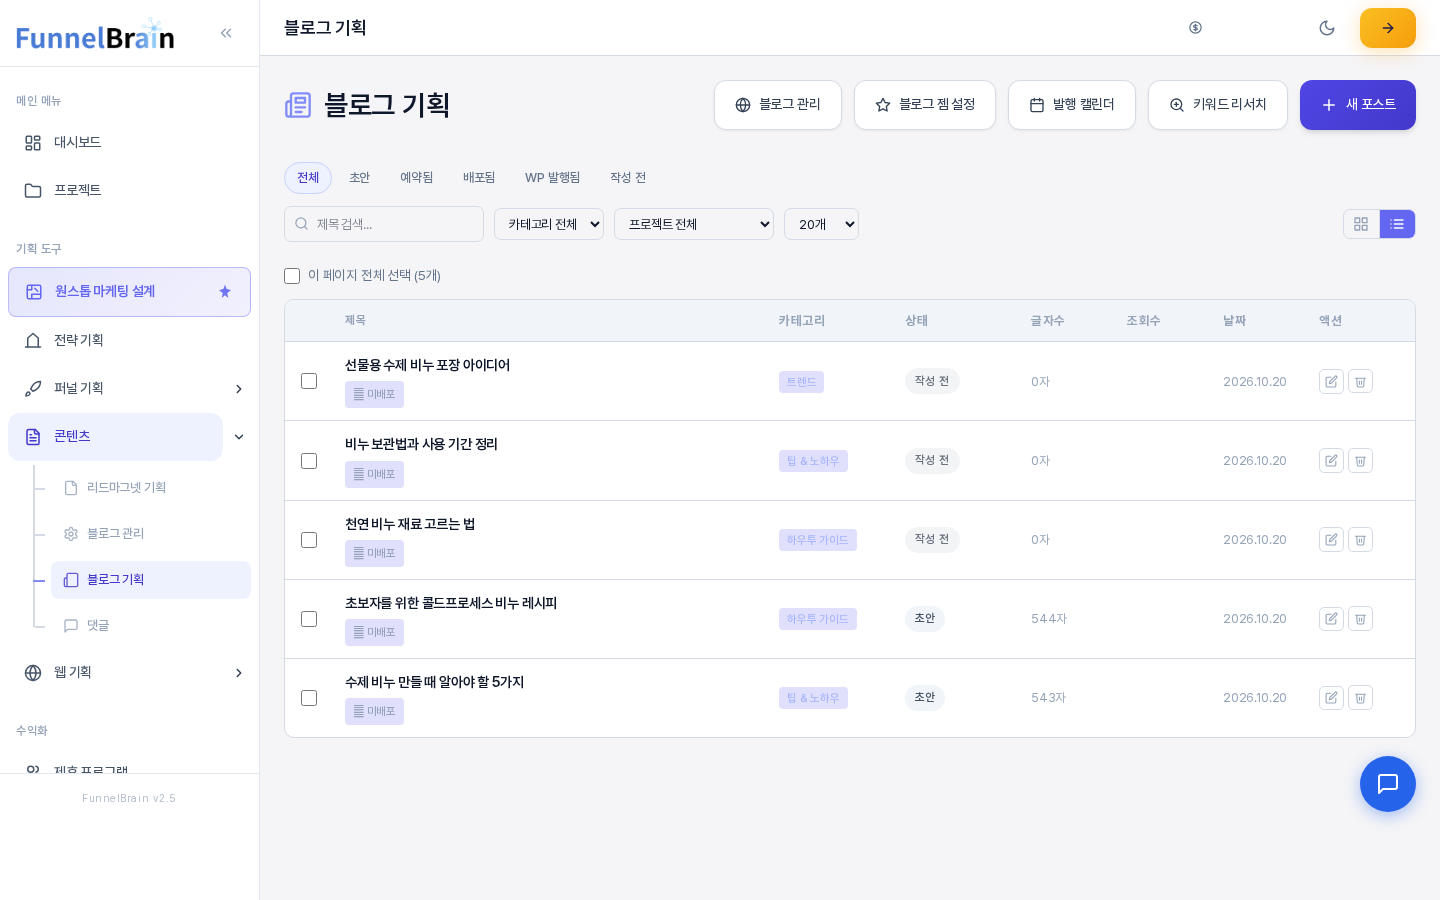Select checkbox for 수제 비누 만들 때 알아야 할 5가지
This screenshot has height=900, width=1440.
[x=309, y=698]
